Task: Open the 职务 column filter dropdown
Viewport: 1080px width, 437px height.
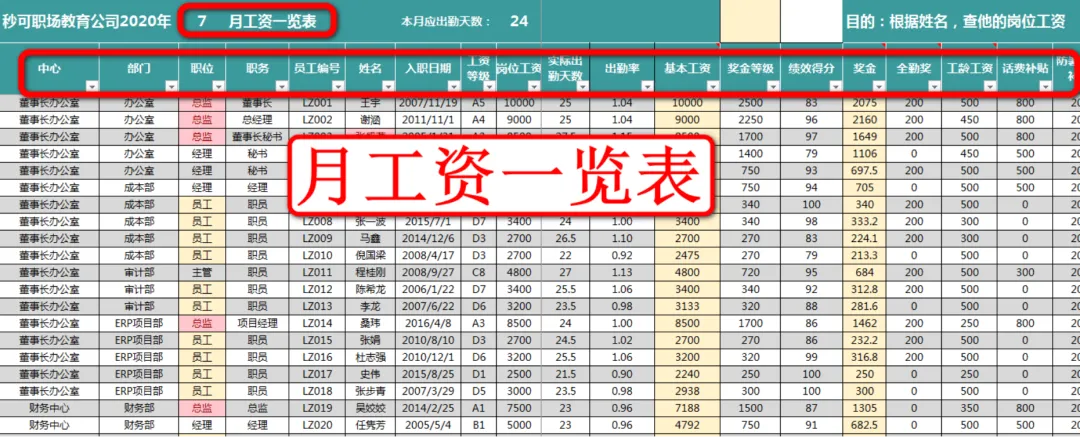Action: click(x=280, y=86)
